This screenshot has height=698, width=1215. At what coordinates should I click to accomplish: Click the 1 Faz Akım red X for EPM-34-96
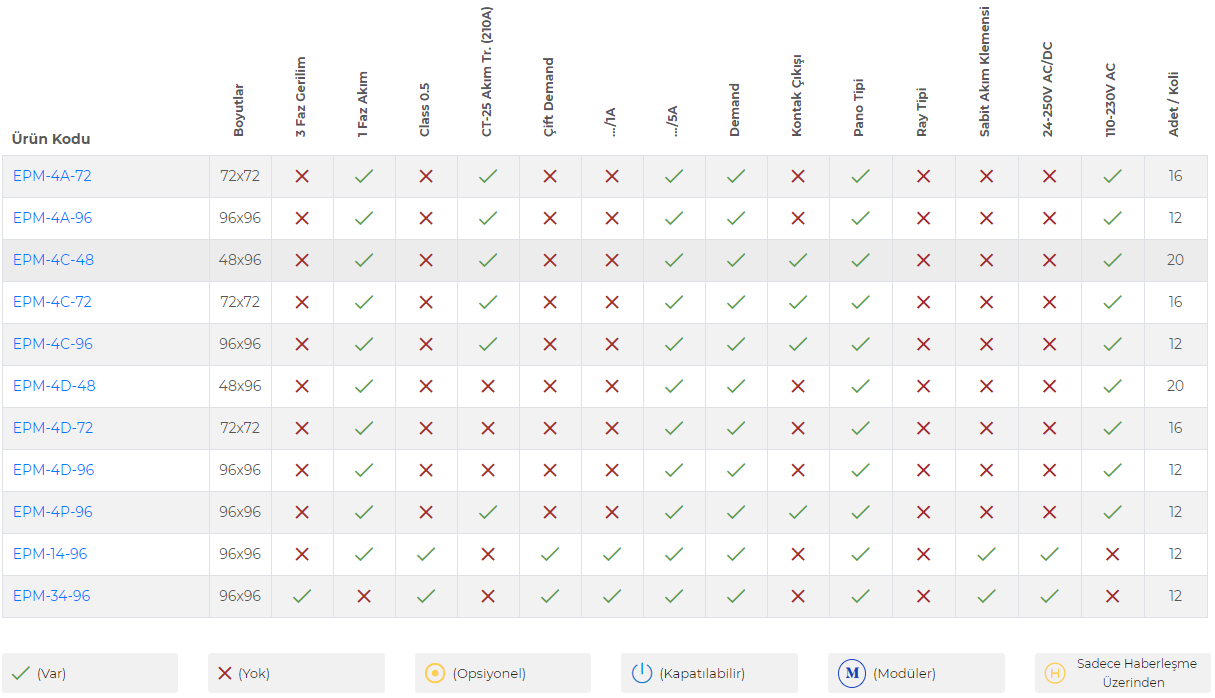point(364,596)
